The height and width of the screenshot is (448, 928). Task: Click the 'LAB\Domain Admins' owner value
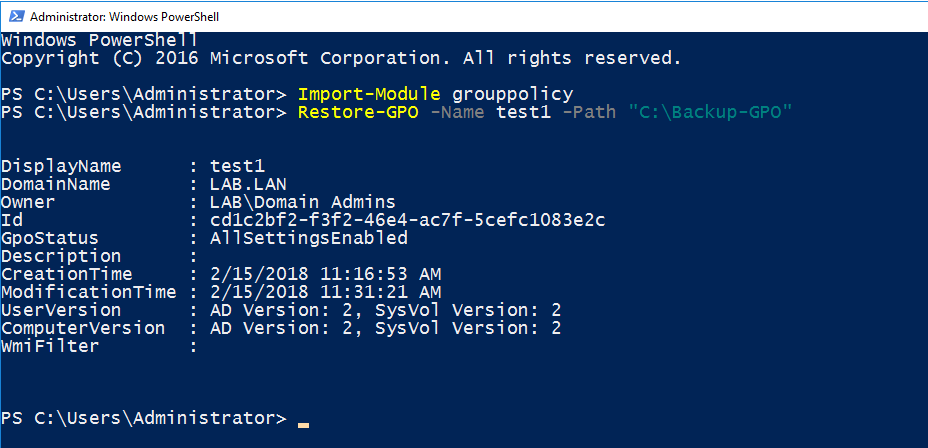click(x=303, y=202)
